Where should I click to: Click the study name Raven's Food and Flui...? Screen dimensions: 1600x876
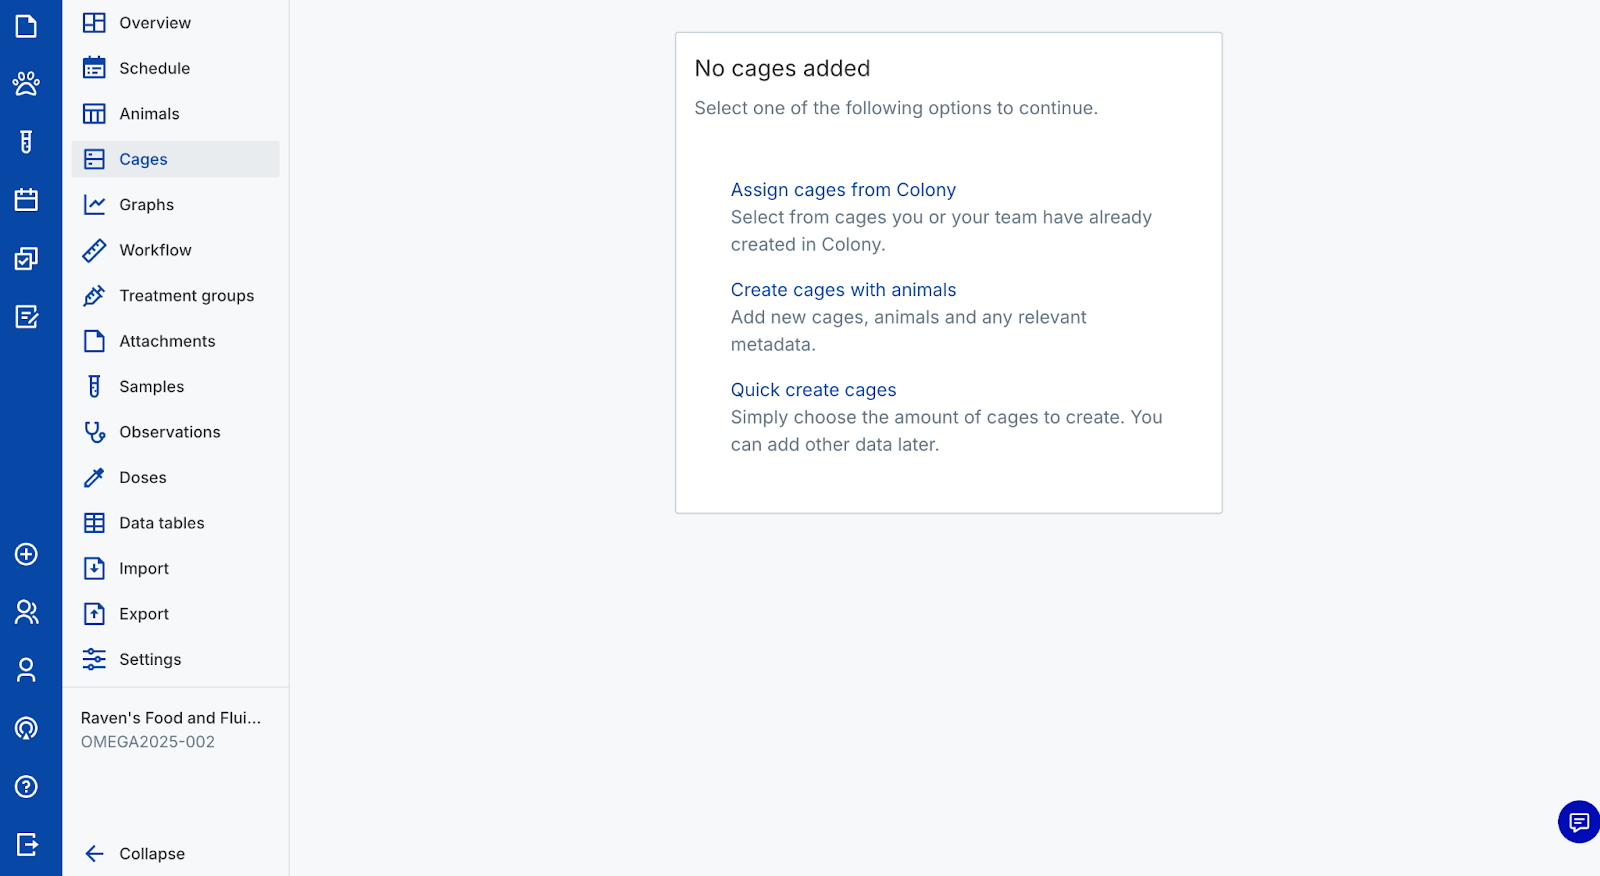point(171,718)
